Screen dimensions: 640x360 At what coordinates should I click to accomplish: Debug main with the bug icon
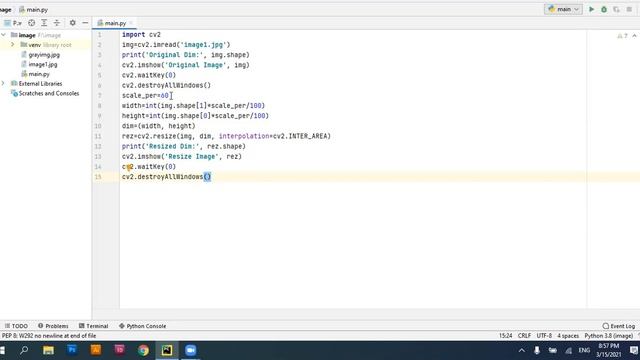[604, 9]
